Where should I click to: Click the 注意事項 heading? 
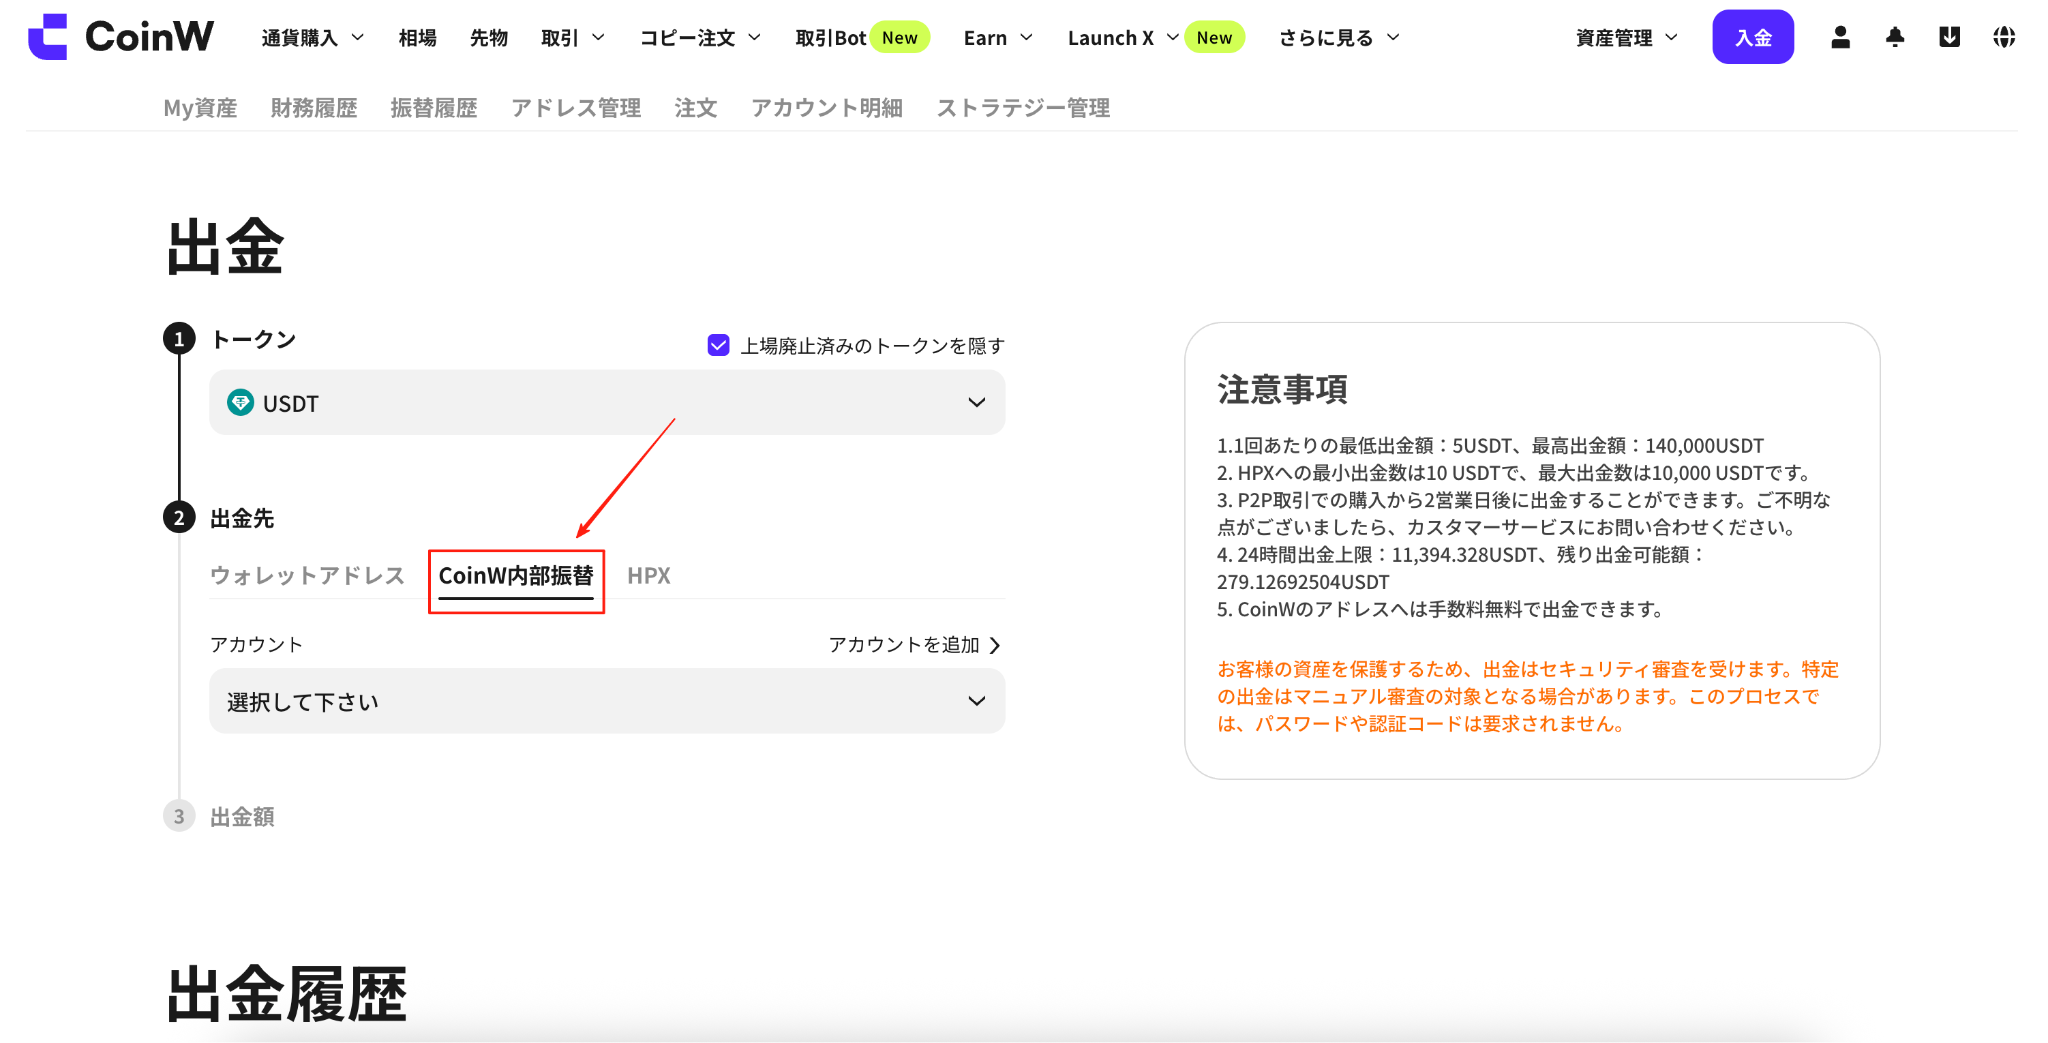[x=1282, y=389]
